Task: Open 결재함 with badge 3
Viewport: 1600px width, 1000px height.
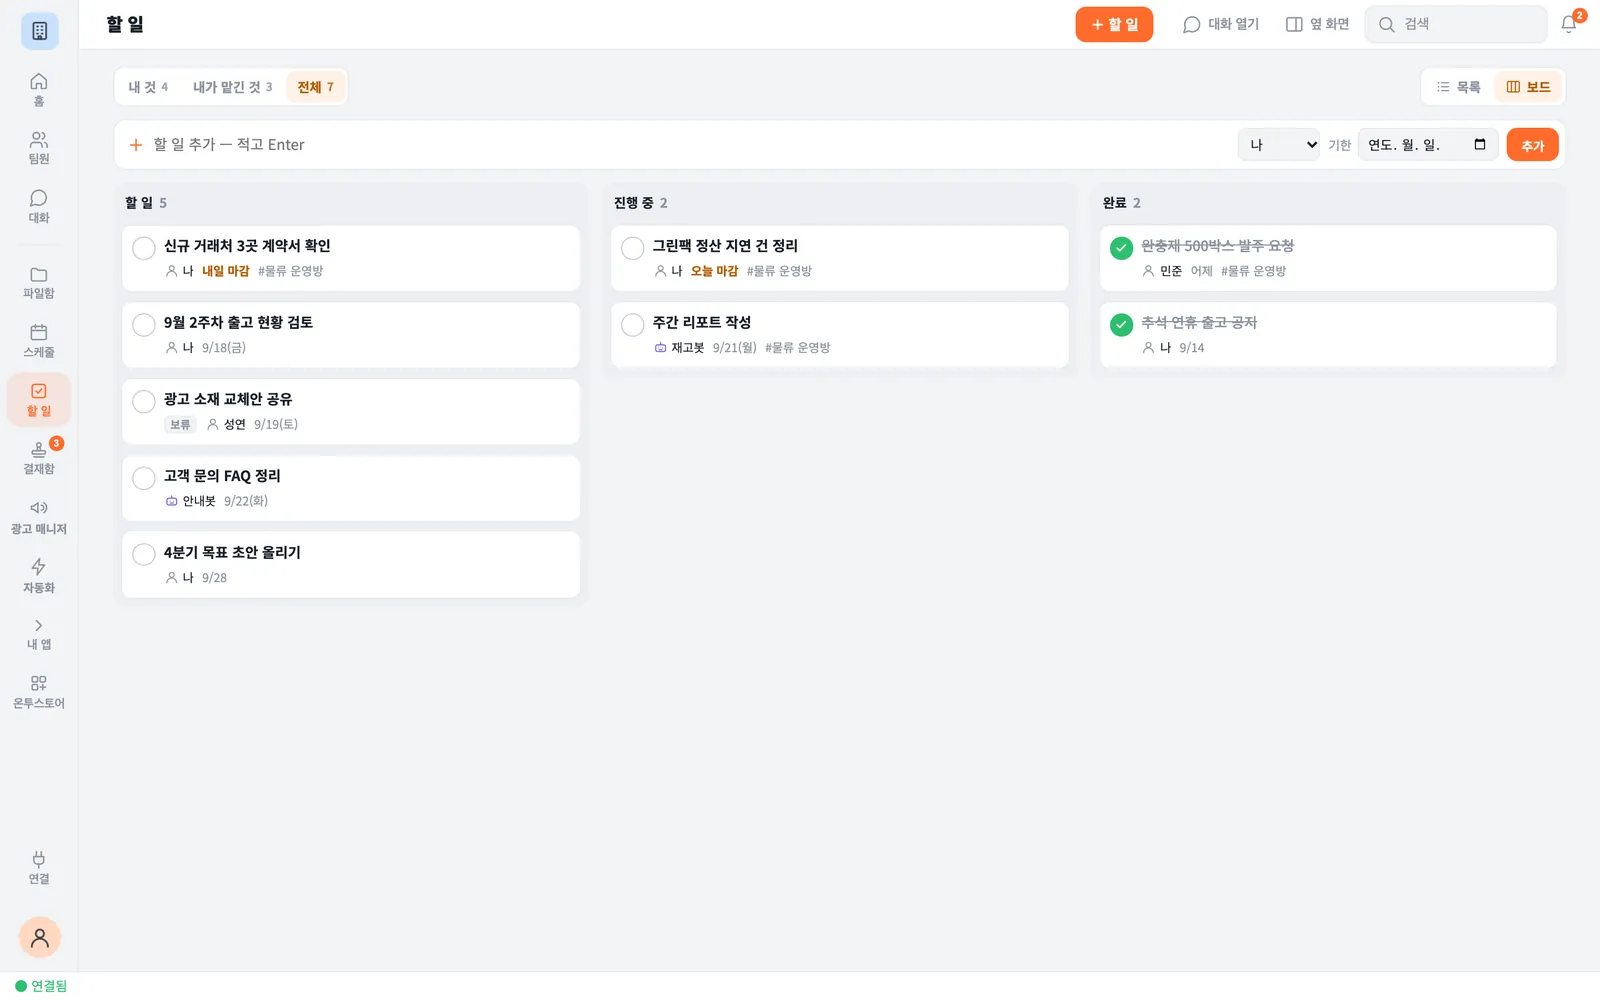Action: click(x=39, y=458)
